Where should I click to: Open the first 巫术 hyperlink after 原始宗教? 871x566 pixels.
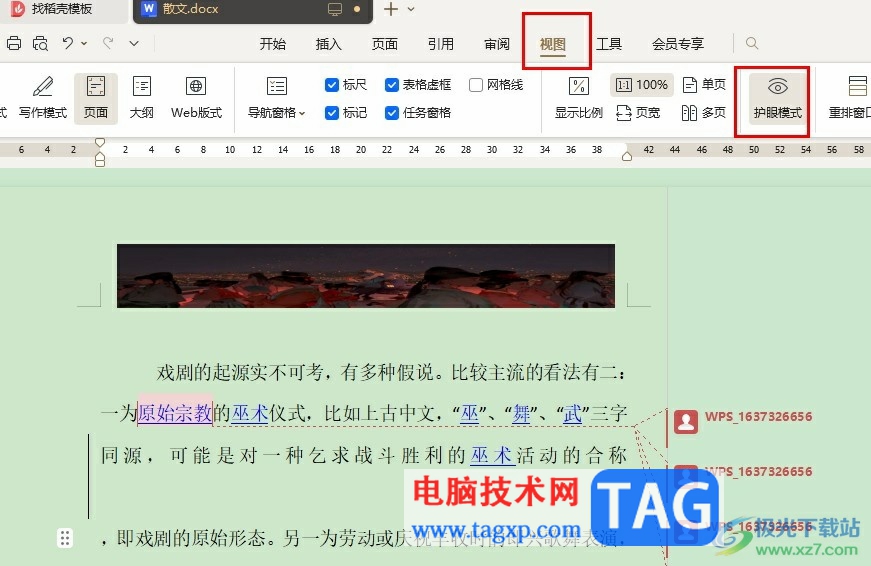(249, 413)
